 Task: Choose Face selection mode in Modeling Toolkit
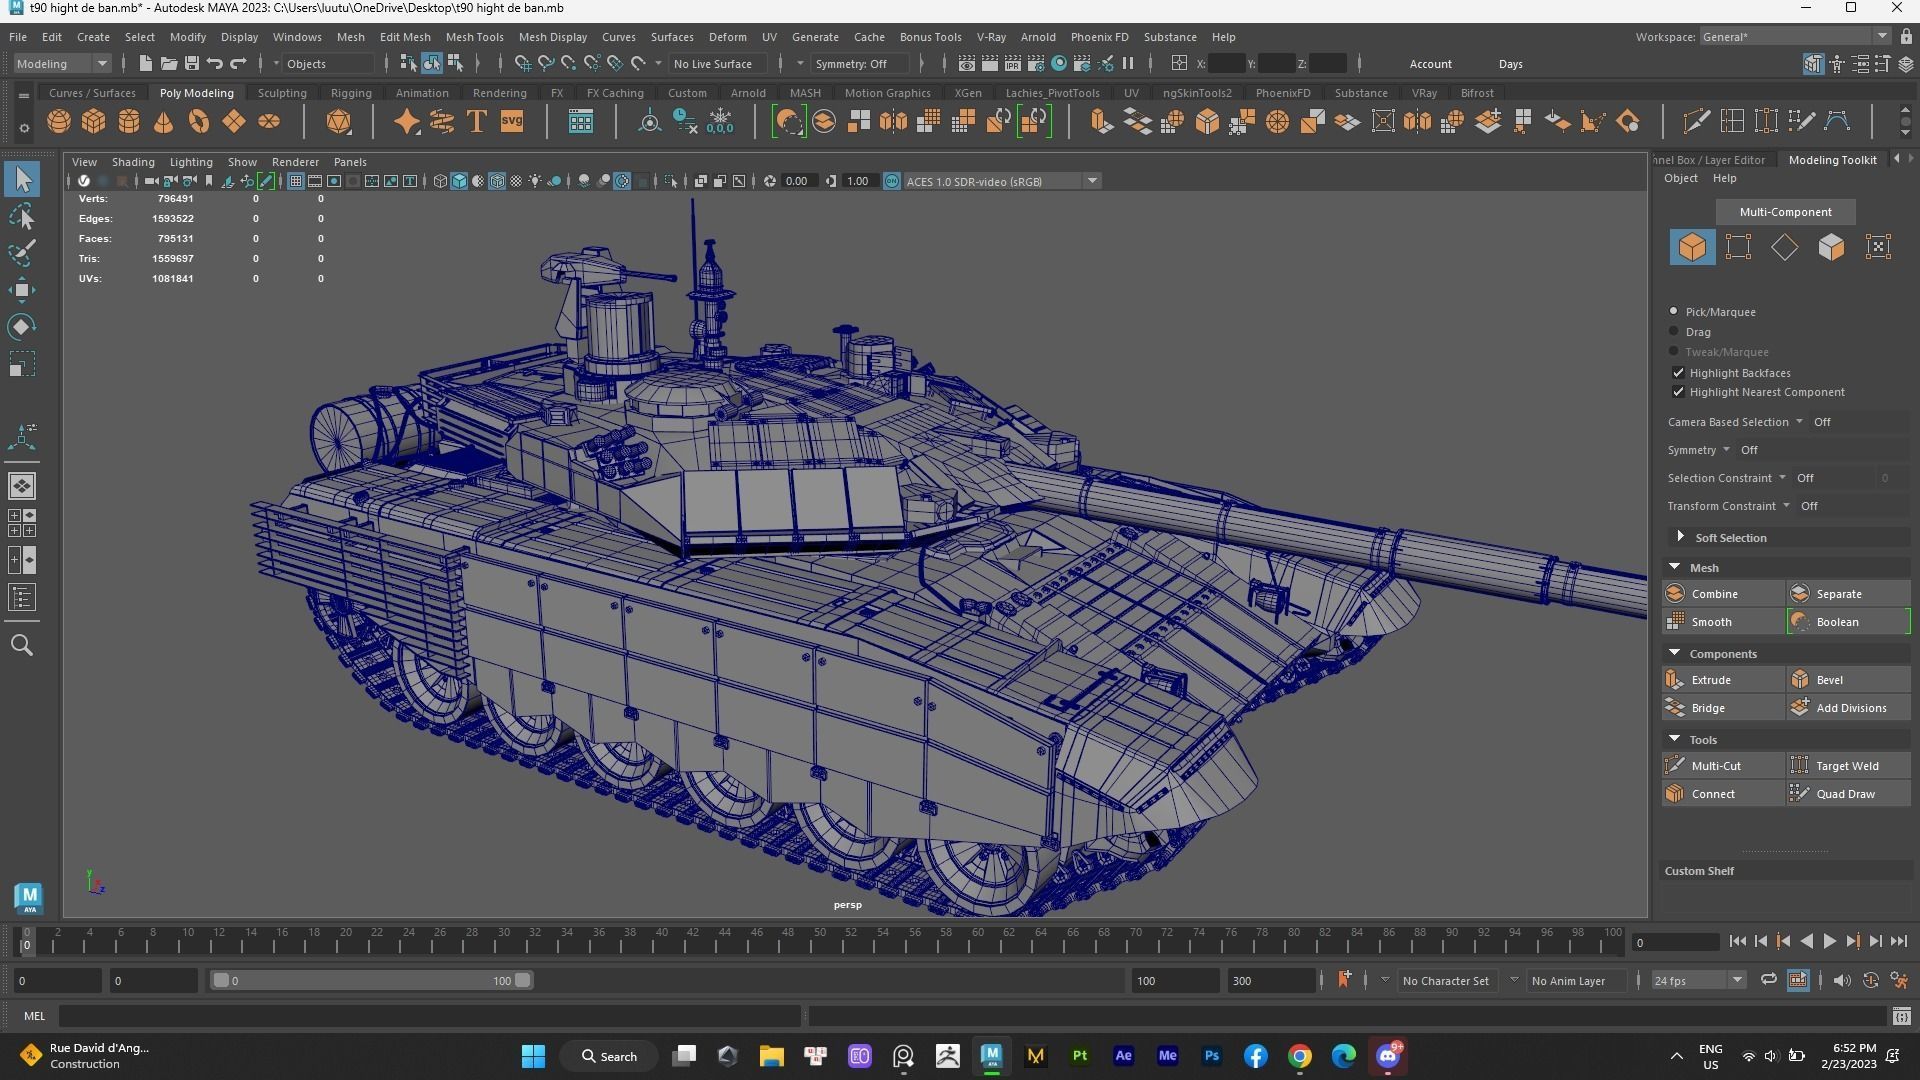[1831, 247]
